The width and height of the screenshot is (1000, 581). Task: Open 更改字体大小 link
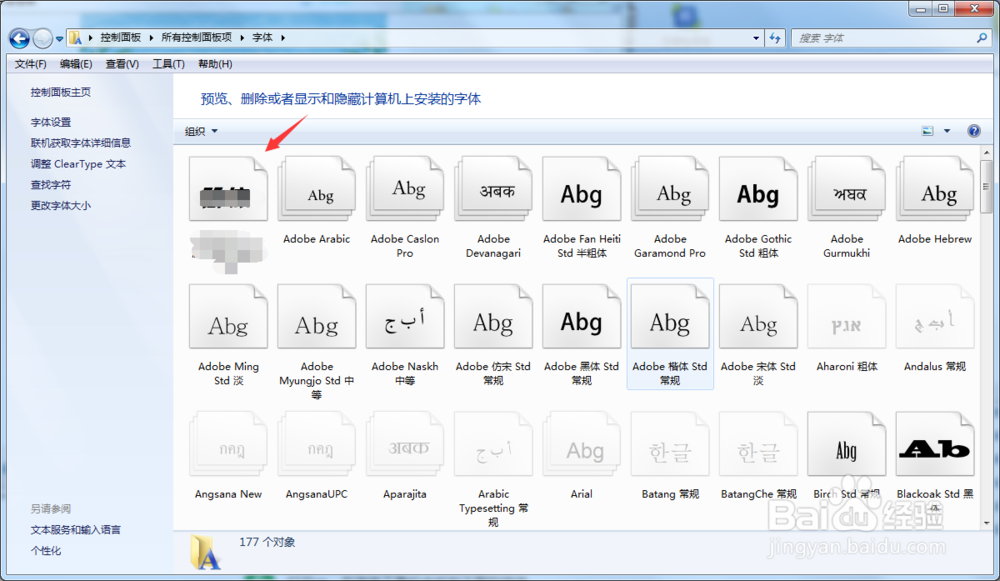tap(61, 205)
